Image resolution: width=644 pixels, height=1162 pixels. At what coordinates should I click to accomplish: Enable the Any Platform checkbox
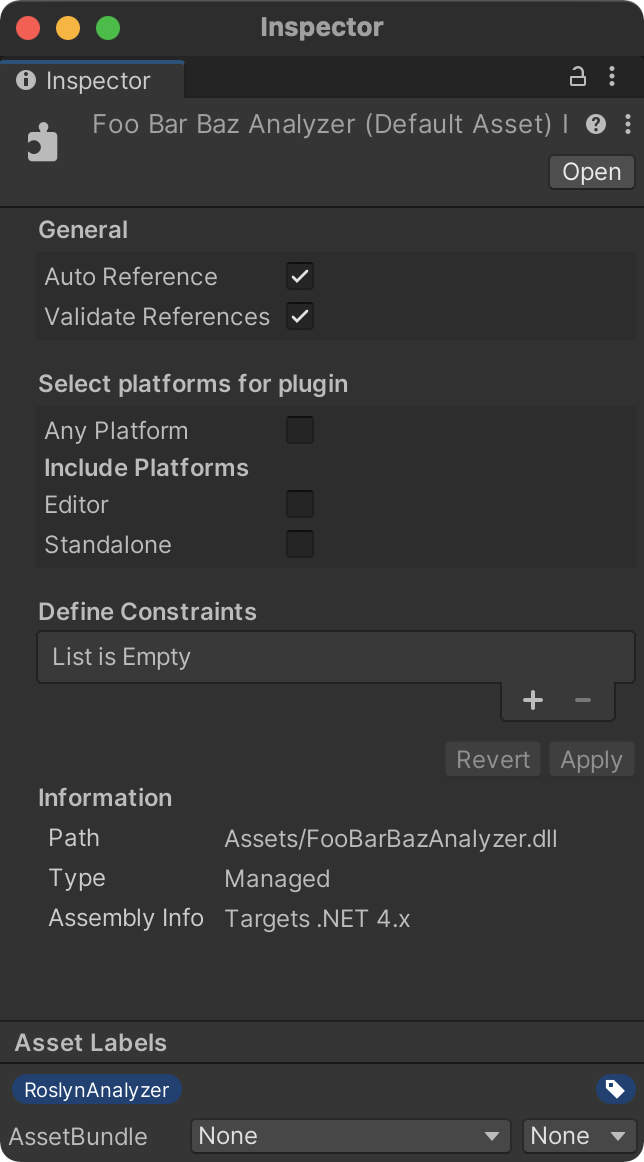click(x=300, y=431)
